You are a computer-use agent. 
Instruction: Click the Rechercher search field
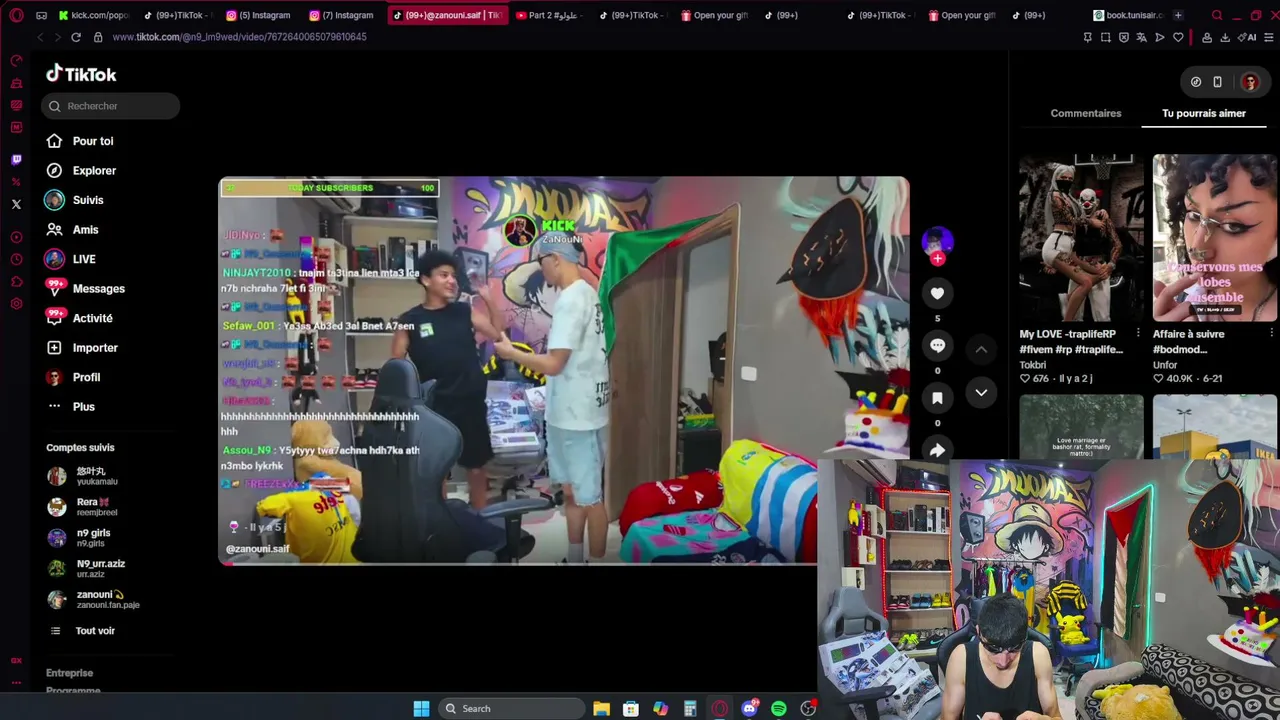pos(111,106)
